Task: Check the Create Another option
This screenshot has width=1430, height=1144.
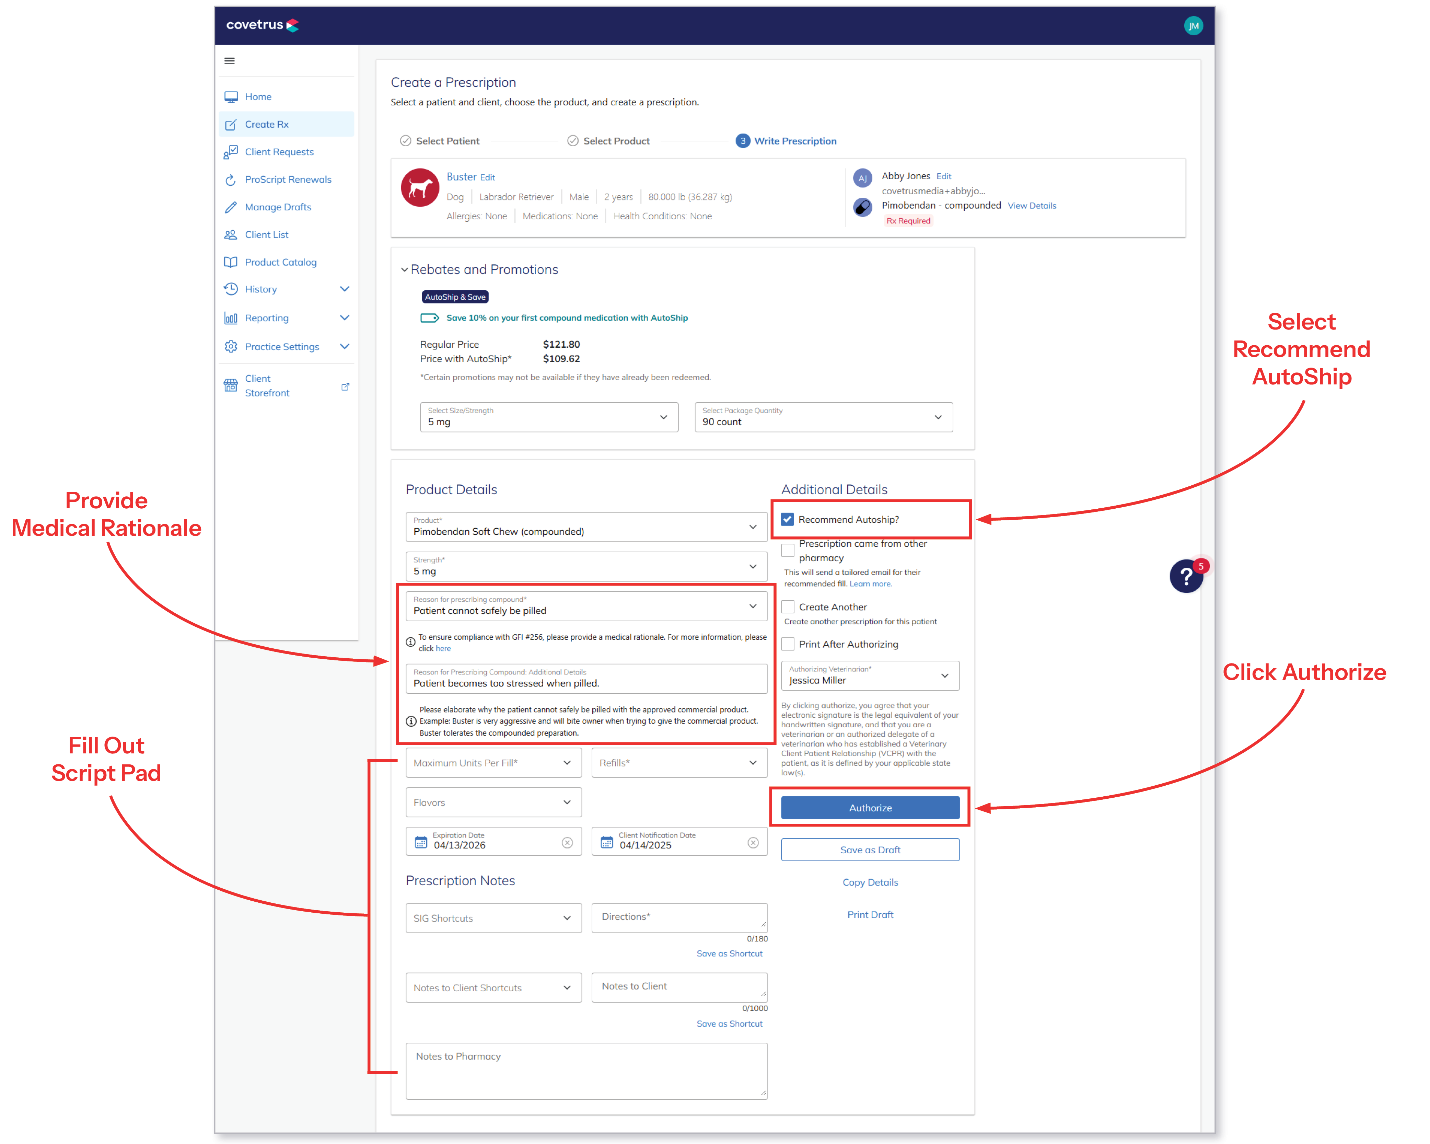Action: (x=788, y=606)
